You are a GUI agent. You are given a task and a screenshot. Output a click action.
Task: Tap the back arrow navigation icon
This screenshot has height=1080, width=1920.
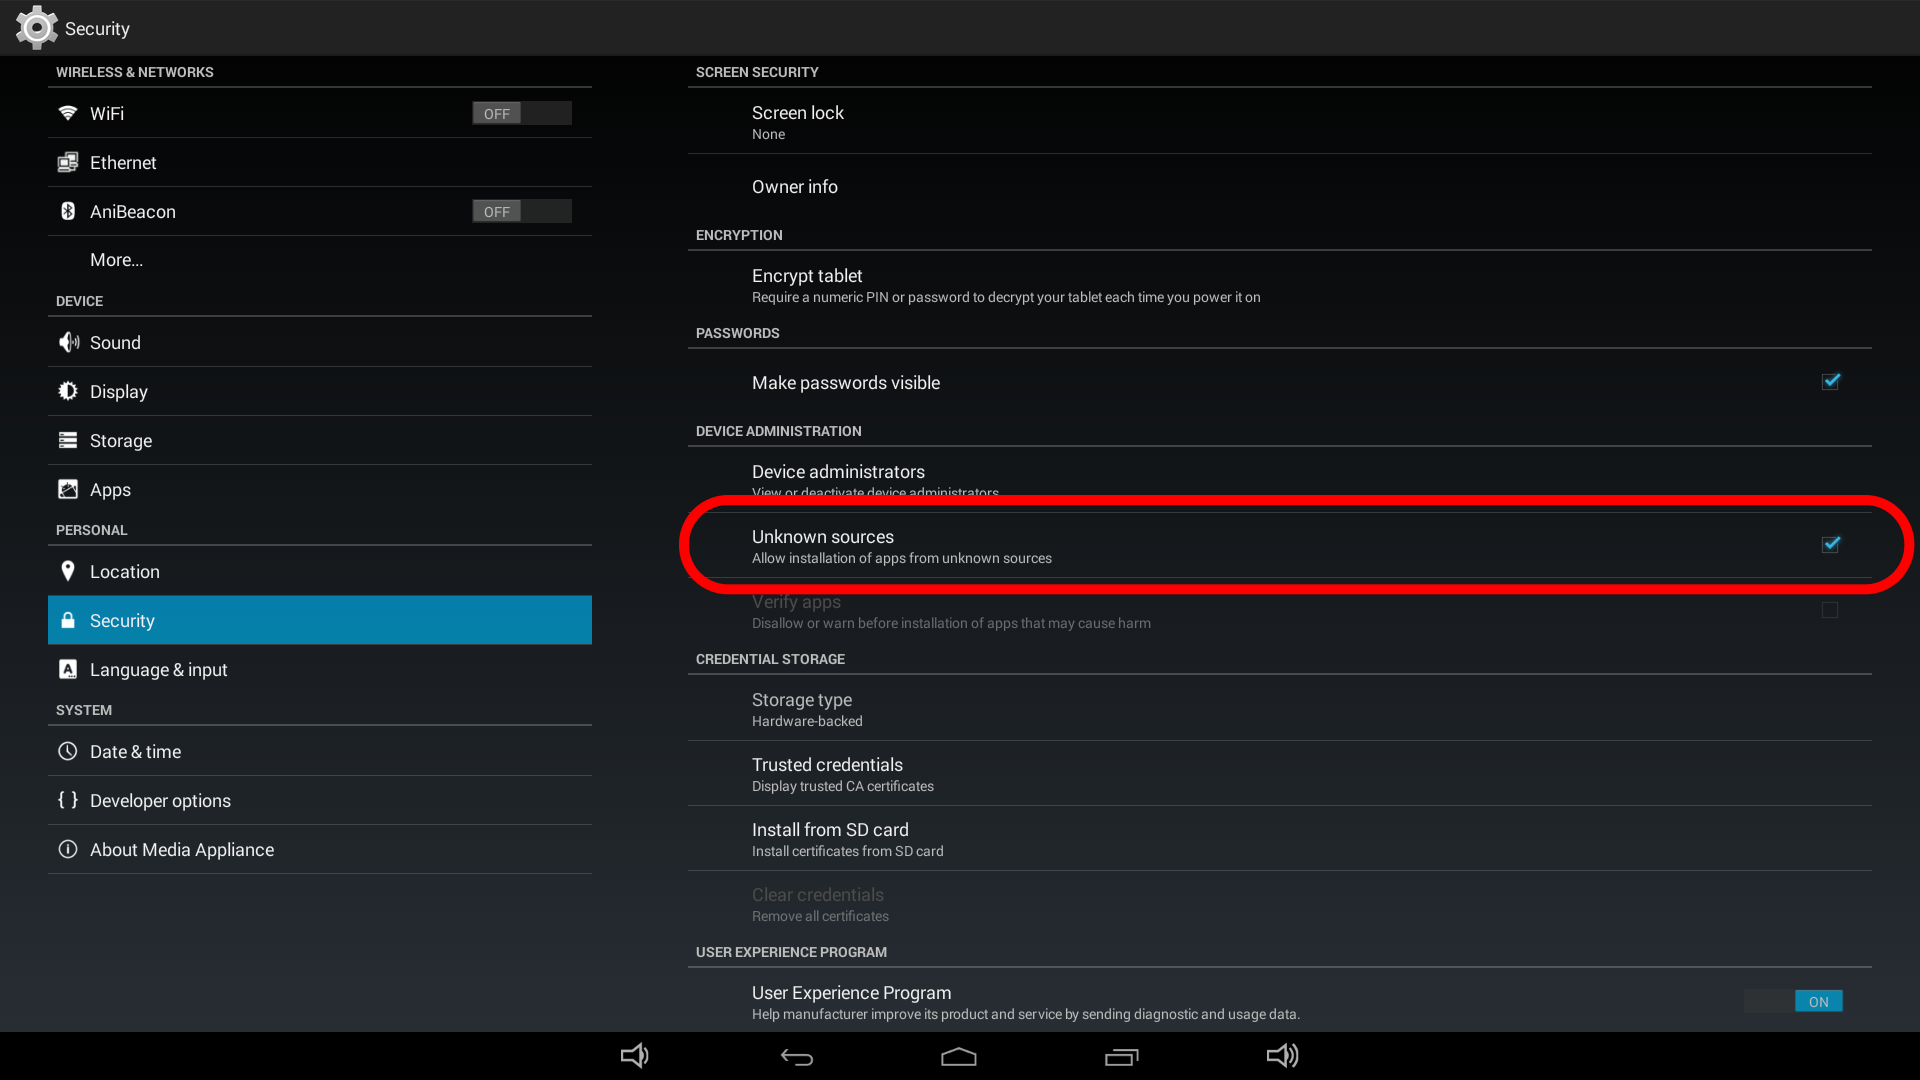point(797,1057)
